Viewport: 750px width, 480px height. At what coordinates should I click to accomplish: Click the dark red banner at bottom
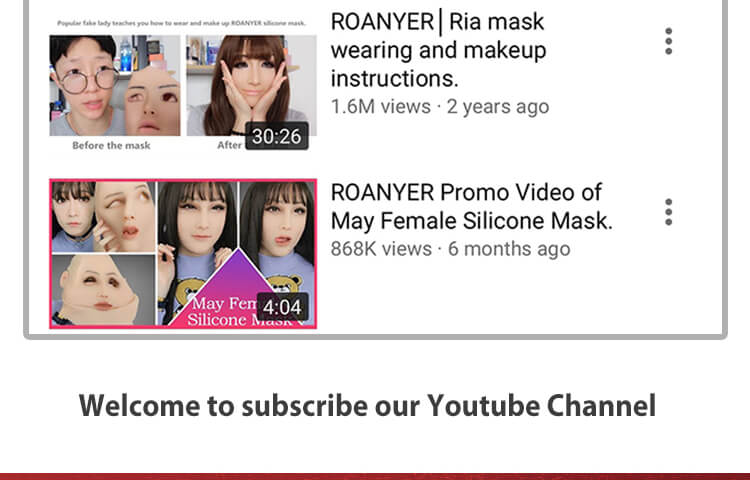coord(375,477)
